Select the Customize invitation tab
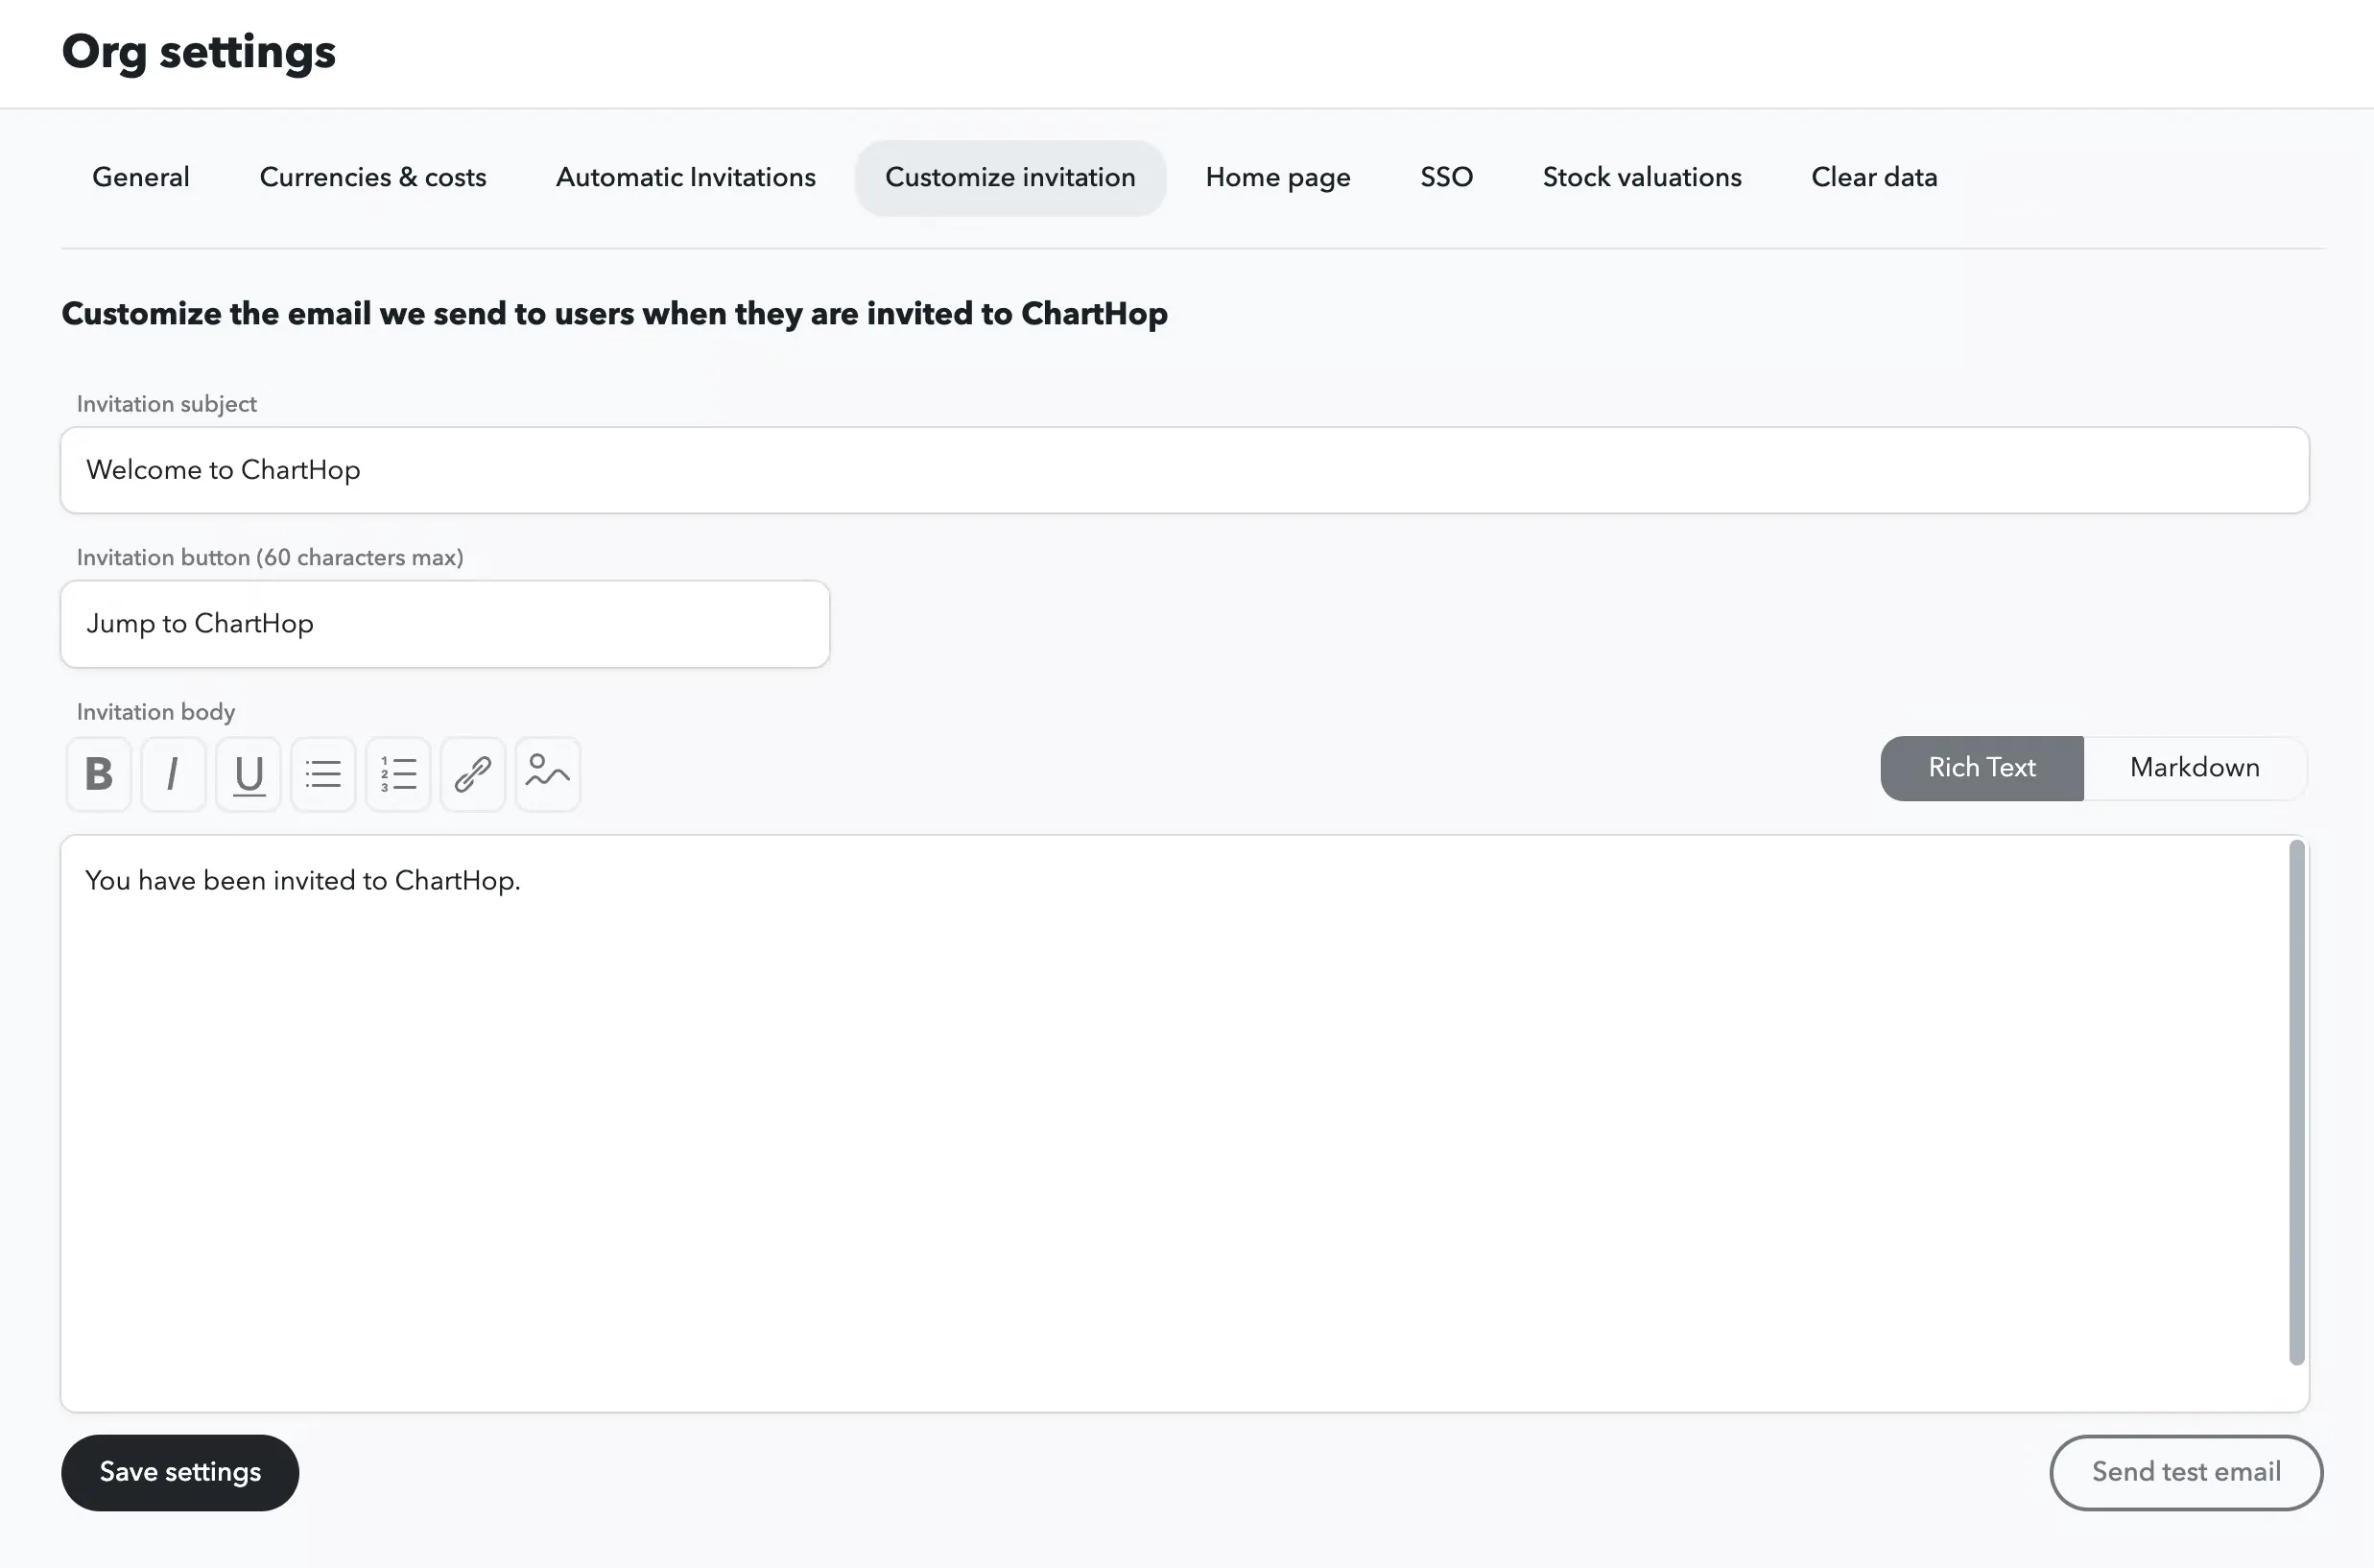 point(1010,178)
